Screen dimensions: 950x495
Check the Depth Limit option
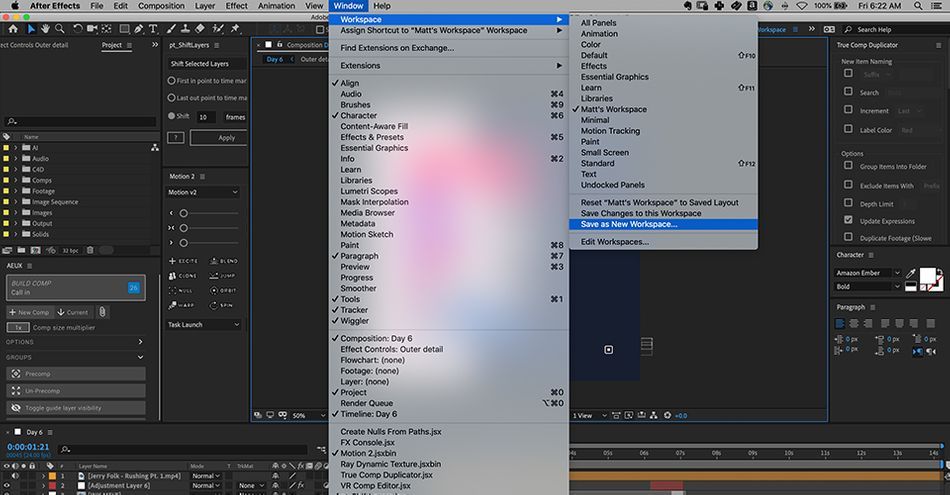click(x=848, y=202)
